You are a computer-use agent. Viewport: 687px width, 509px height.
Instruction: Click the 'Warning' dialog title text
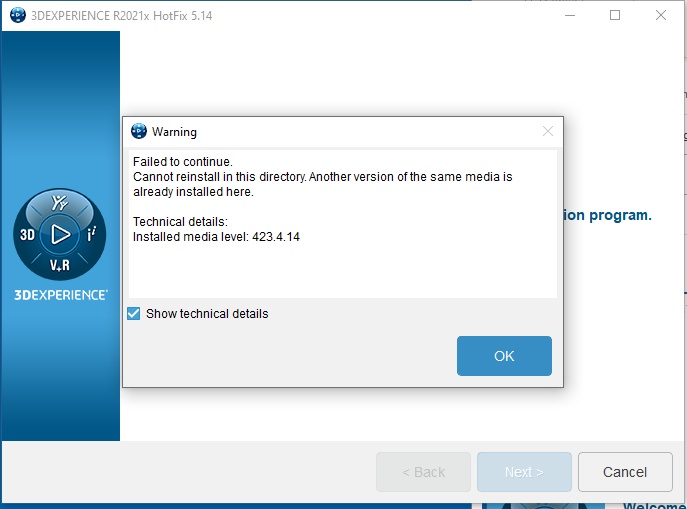pyautogui.click(x=174, y=132)
